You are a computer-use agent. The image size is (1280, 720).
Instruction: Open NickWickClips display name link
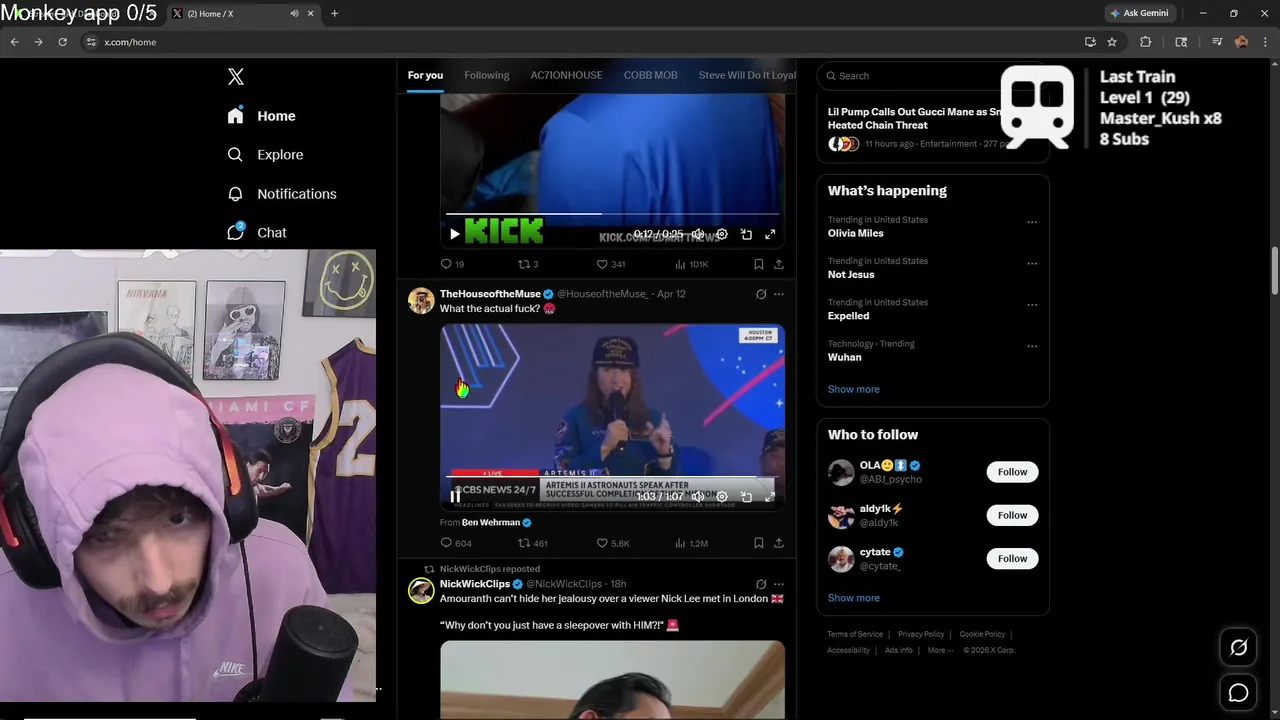click(475, 584)
